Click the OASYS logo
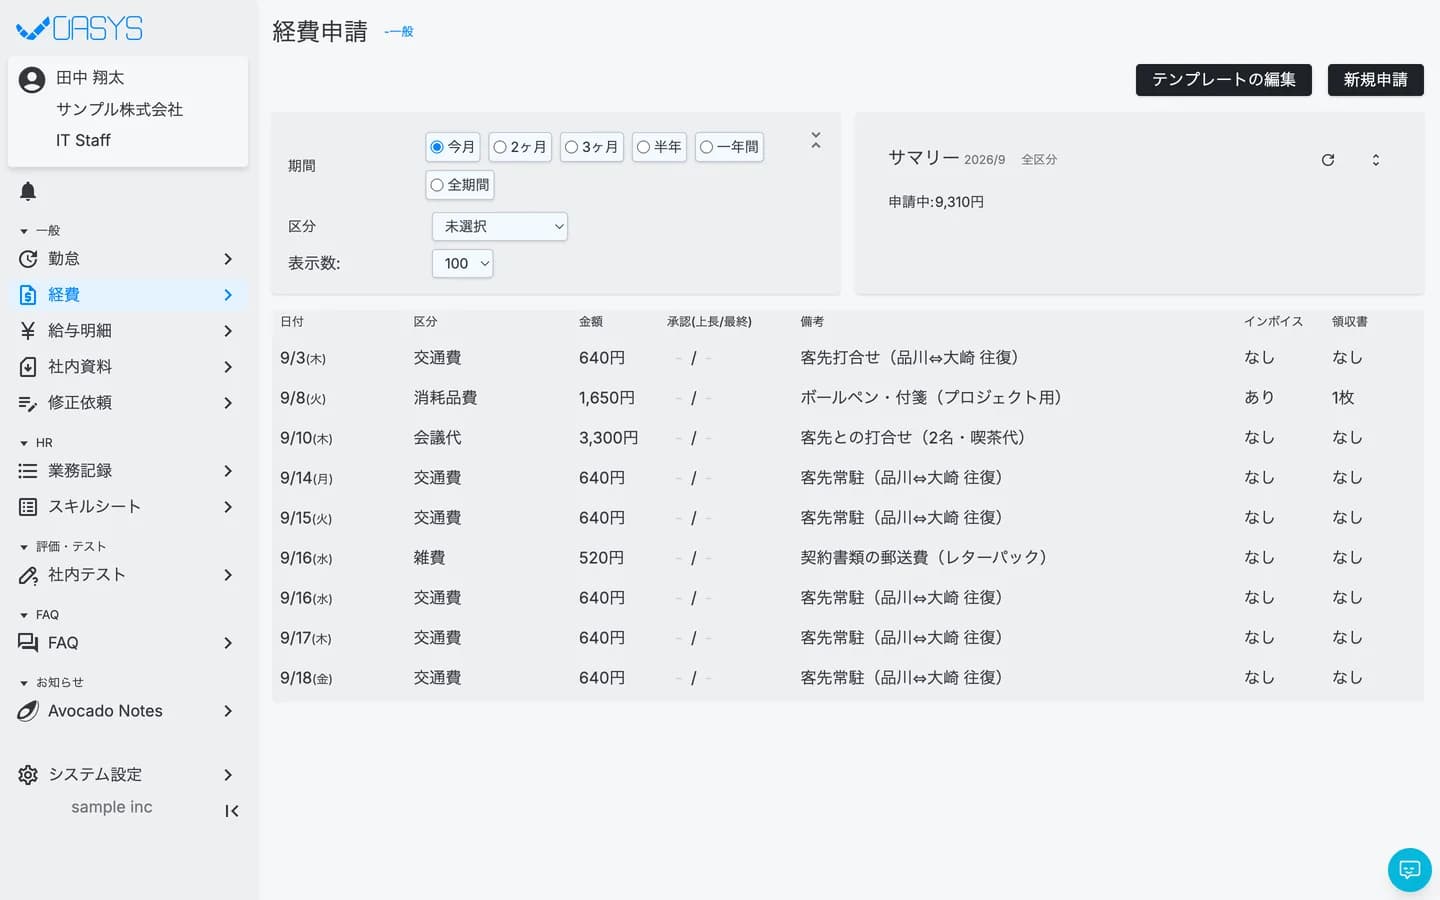The width and height of the screenshot is (1440, 900). click(x=79, y=28)
